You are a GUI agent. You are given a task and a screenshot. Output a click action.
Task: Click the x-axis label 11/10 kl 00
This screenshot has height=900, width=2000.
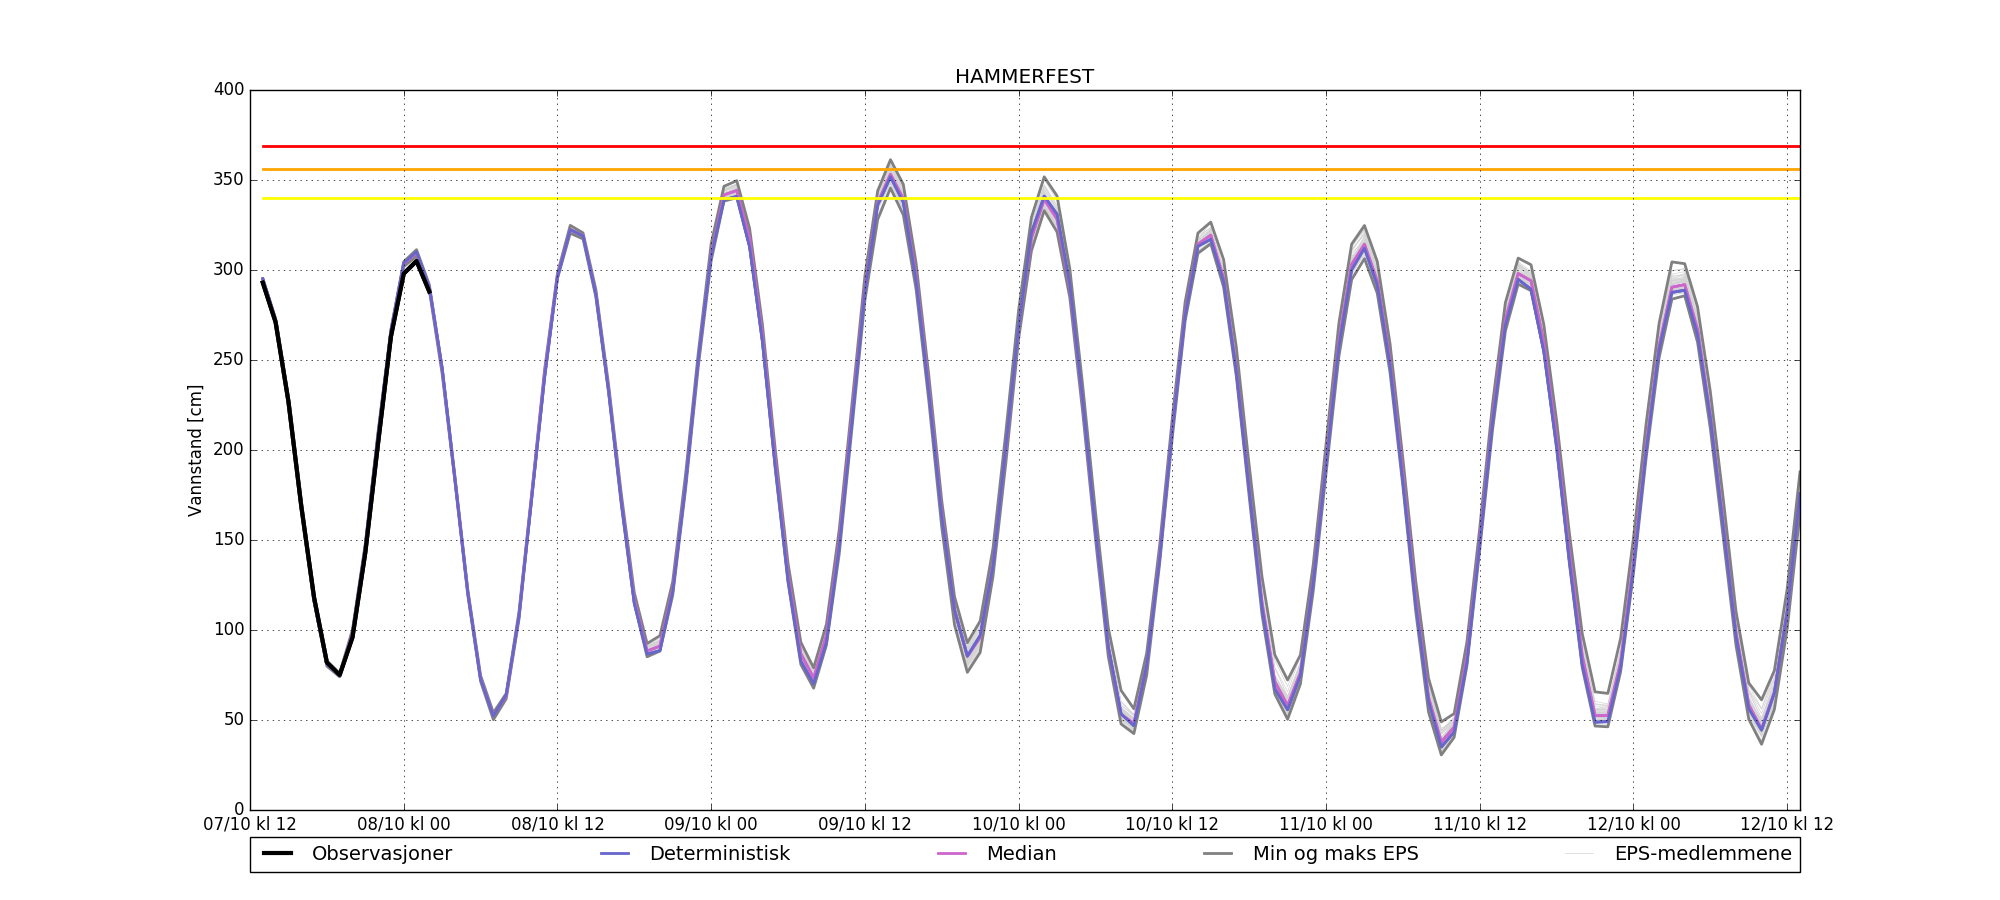click(x=1326, y=825)
